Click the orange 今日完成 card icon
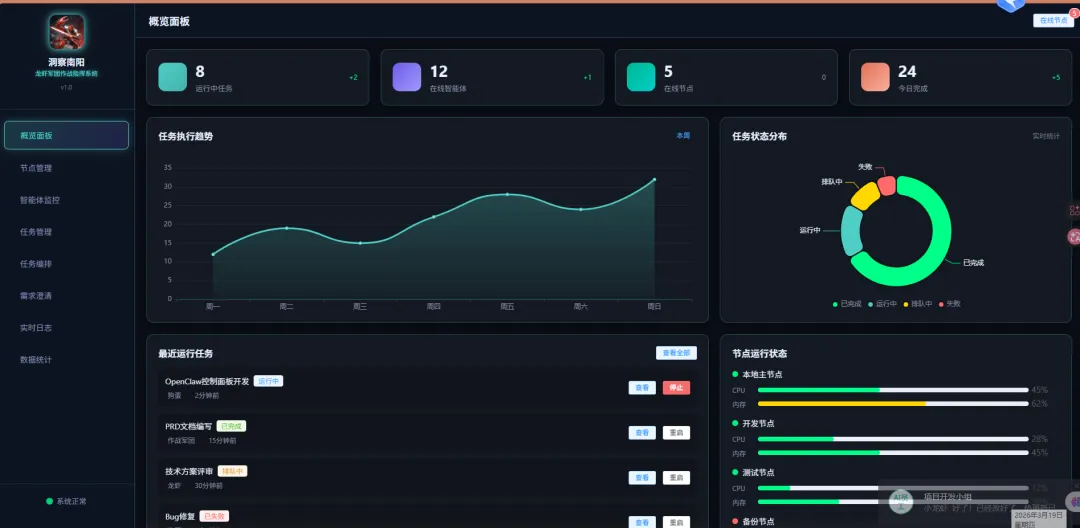Viewport: 1080px width, 528px height. coord(875,77)
